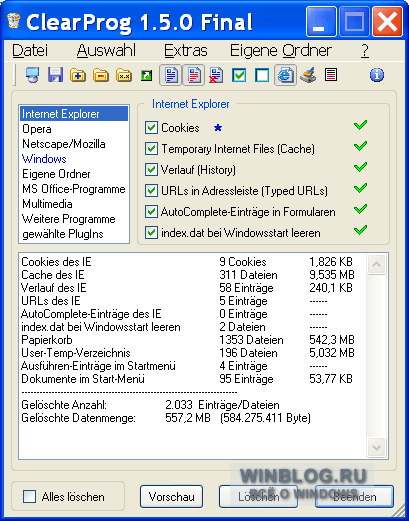Click the log scrollbar up arrow

(377, 264)
